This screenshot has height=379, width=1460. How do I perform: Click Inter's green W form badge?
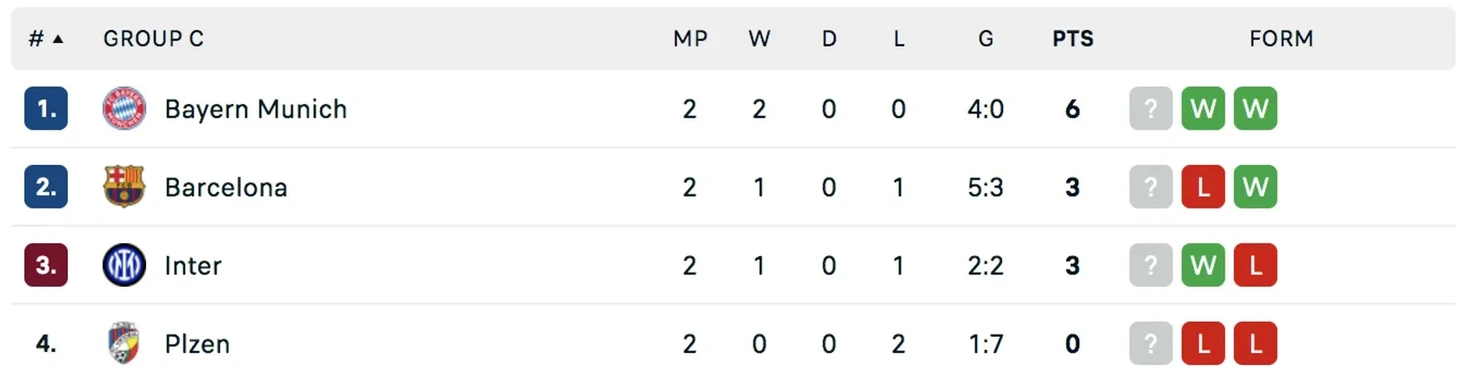[x=1203, y=265]
